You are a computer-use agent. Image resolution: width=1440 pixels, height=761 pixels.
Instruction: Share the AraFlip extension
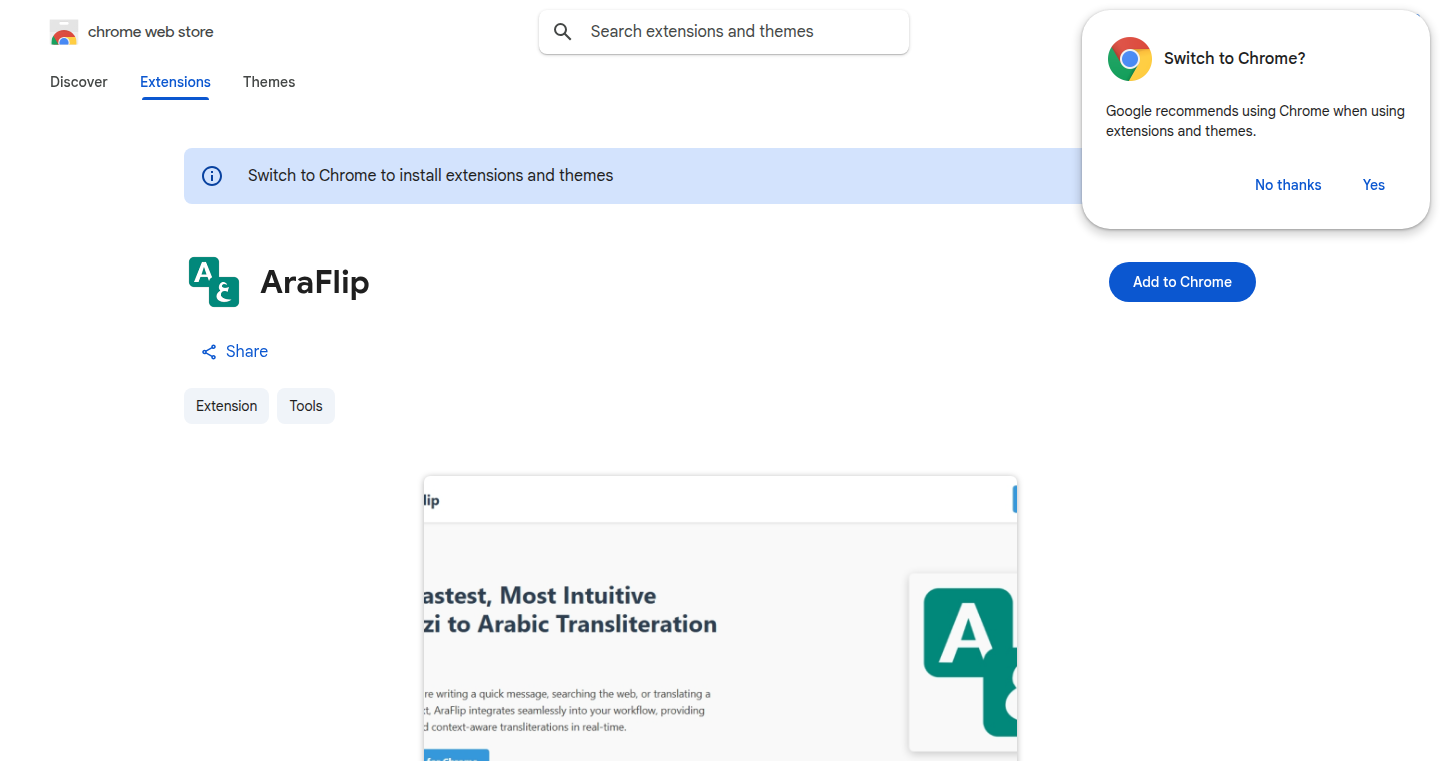click(x=235, y=352)
